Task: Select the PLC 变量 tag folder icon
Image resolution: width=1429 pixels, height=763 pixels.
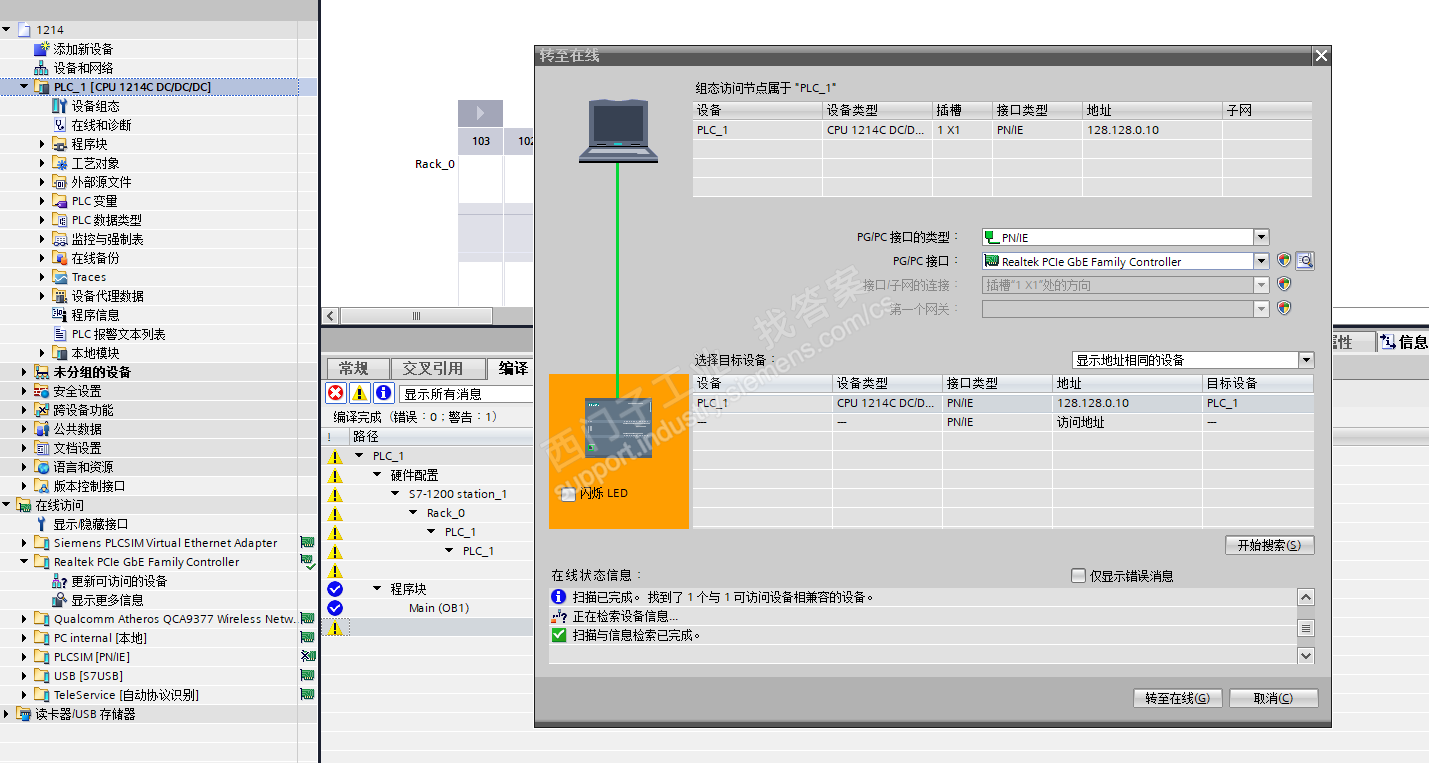Action: 59,201
